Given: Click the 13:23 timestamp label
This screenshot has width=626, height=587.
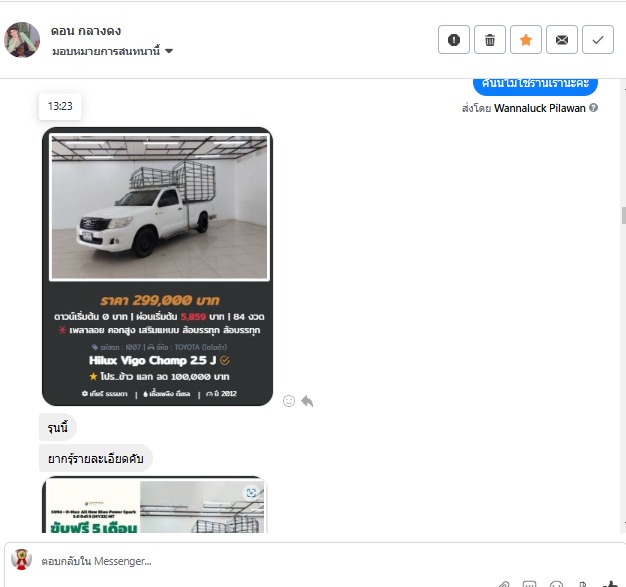Looking at the screenshot, I should pyautogui.click(x=60, y=106).
